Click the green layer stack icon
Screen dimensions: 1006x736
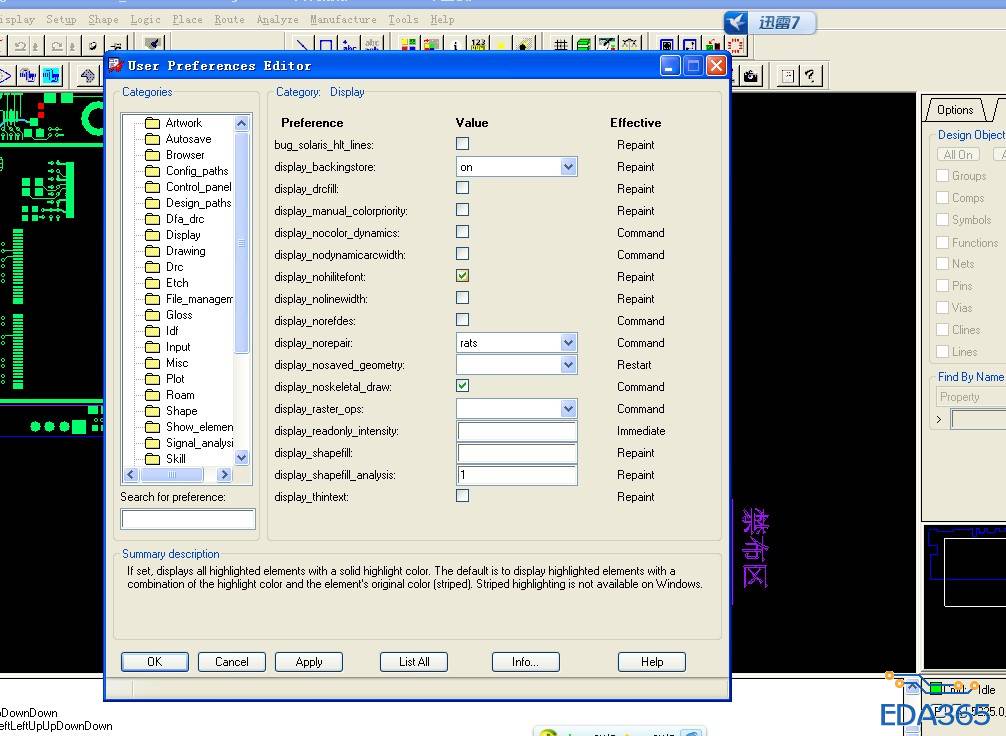584,45
